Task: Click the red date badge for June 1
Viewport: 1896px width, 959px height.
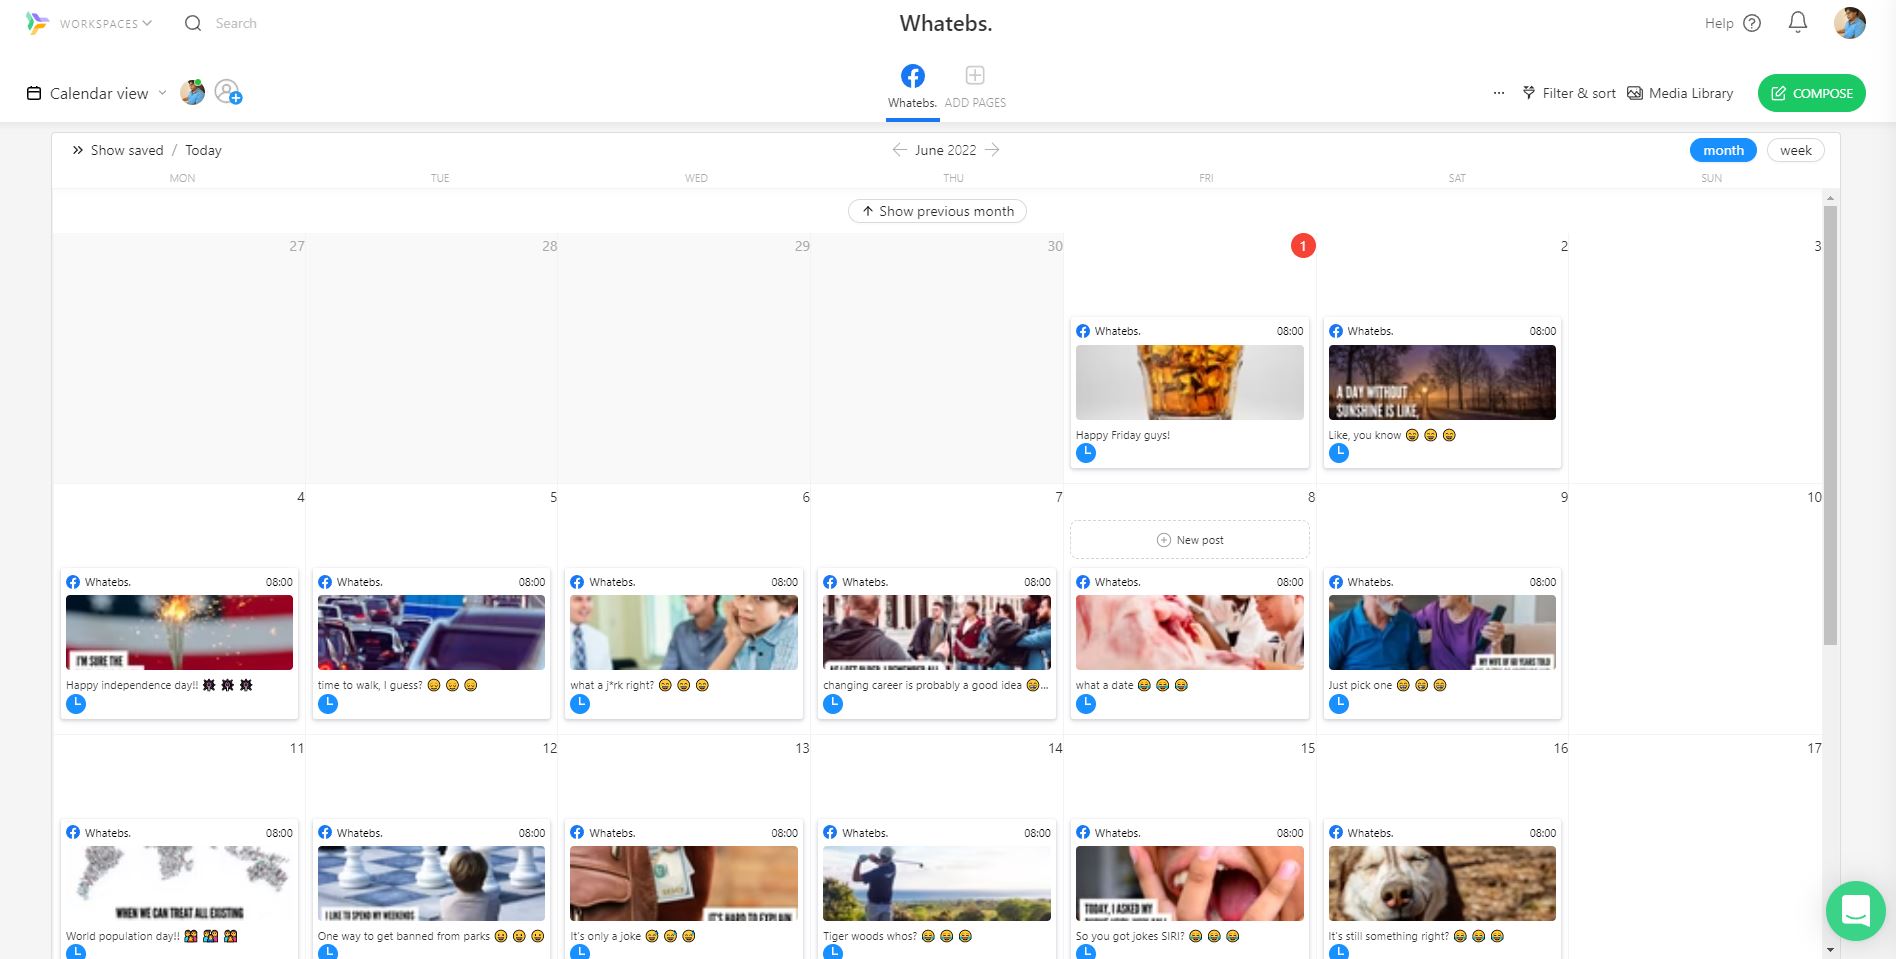Action: click(x=1303, y=246)
